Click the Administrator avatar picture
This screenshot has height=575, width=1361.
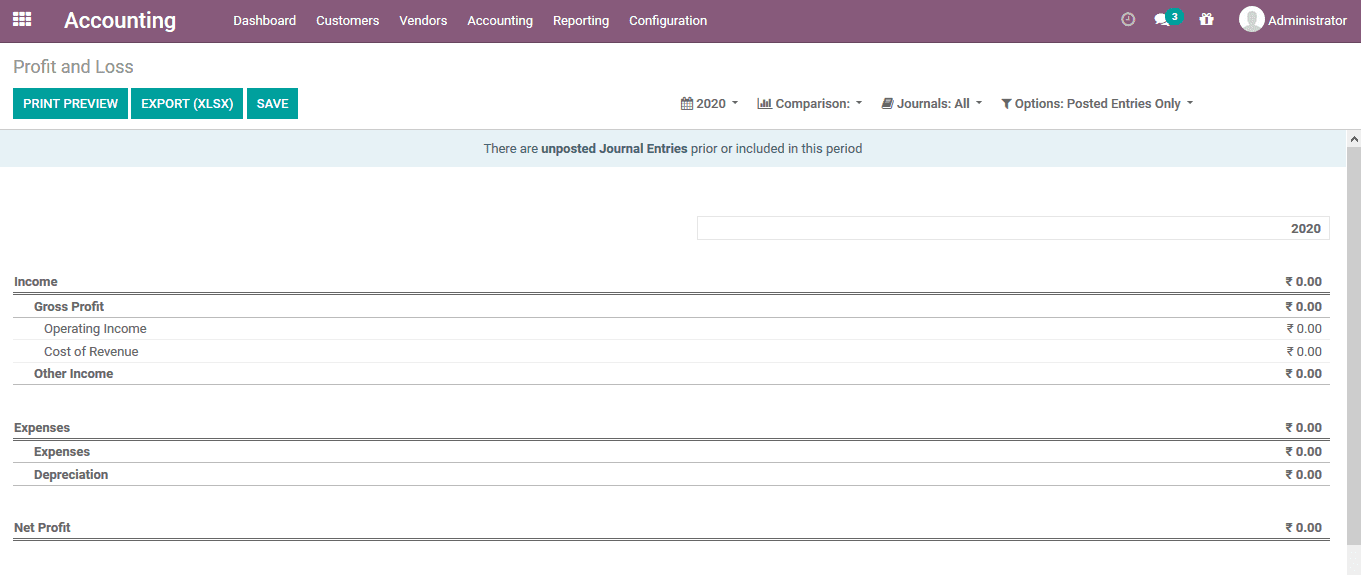pos(1251,19)
